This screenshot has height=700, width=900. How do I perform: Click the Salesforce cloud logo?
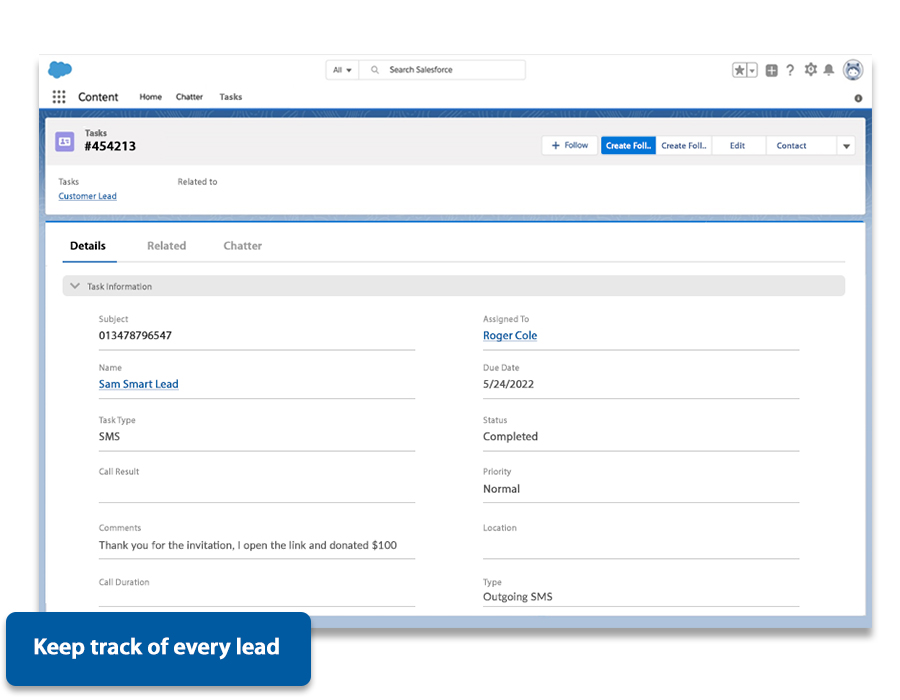(60, 70)
